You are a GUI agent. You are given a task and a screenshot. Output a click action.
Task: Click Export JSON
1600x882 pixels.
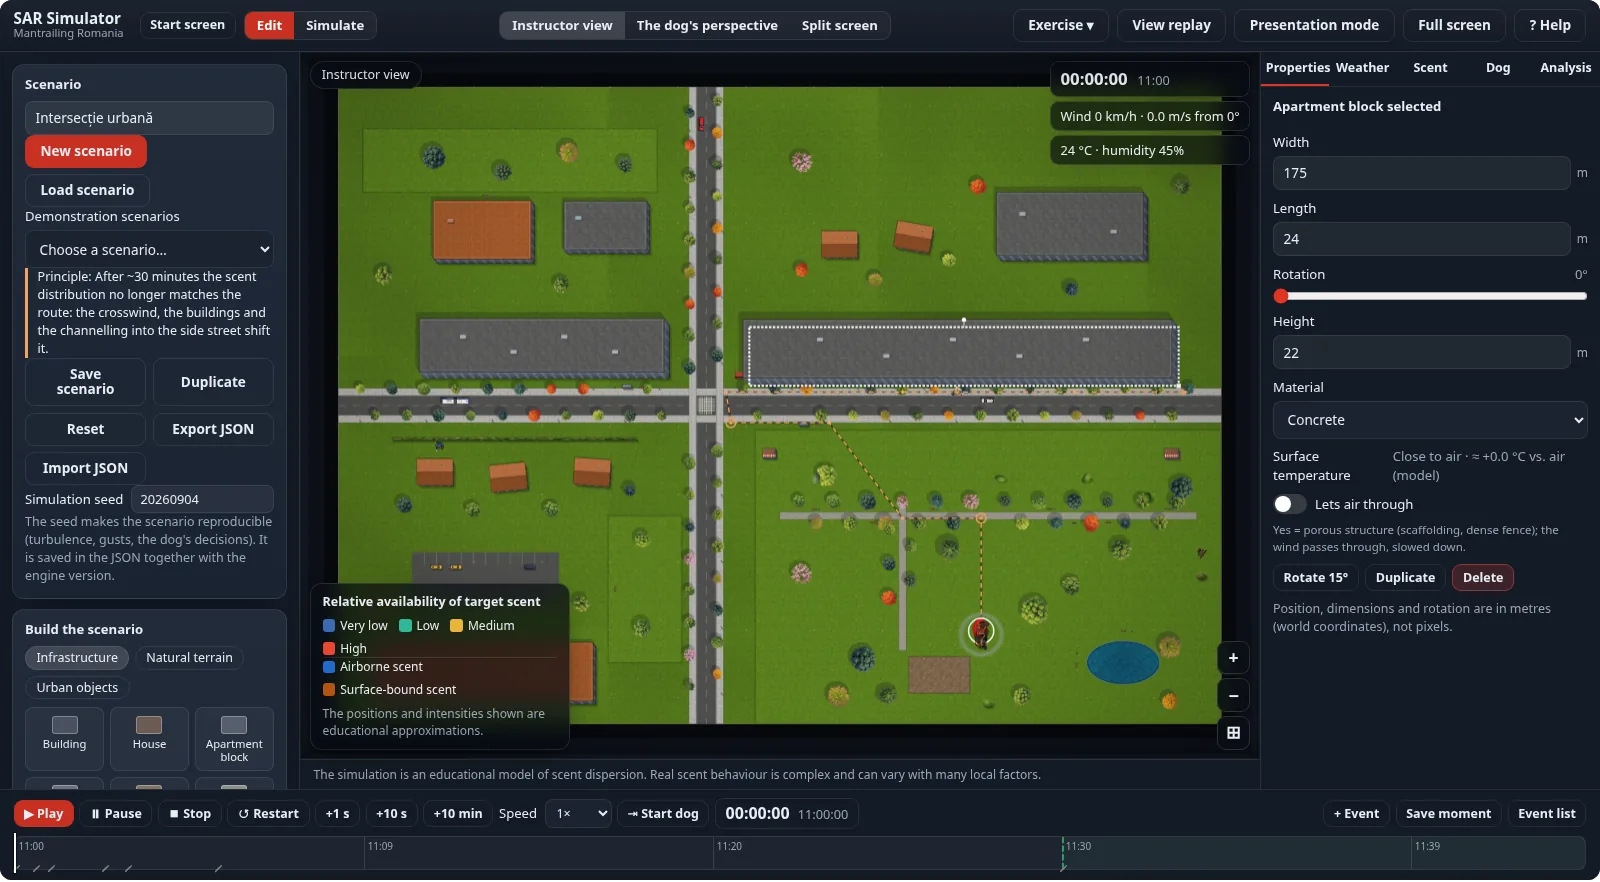tap(213, 429)
